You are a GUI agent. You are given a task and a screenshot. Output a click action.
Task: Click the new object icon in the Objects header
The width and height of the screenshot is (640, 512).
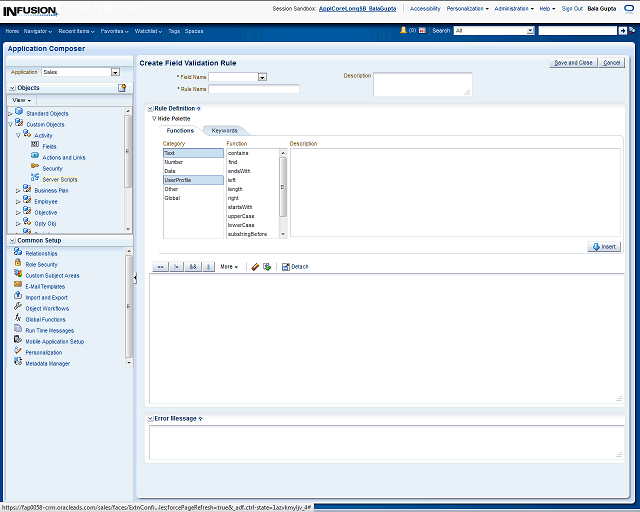(122, 88)
